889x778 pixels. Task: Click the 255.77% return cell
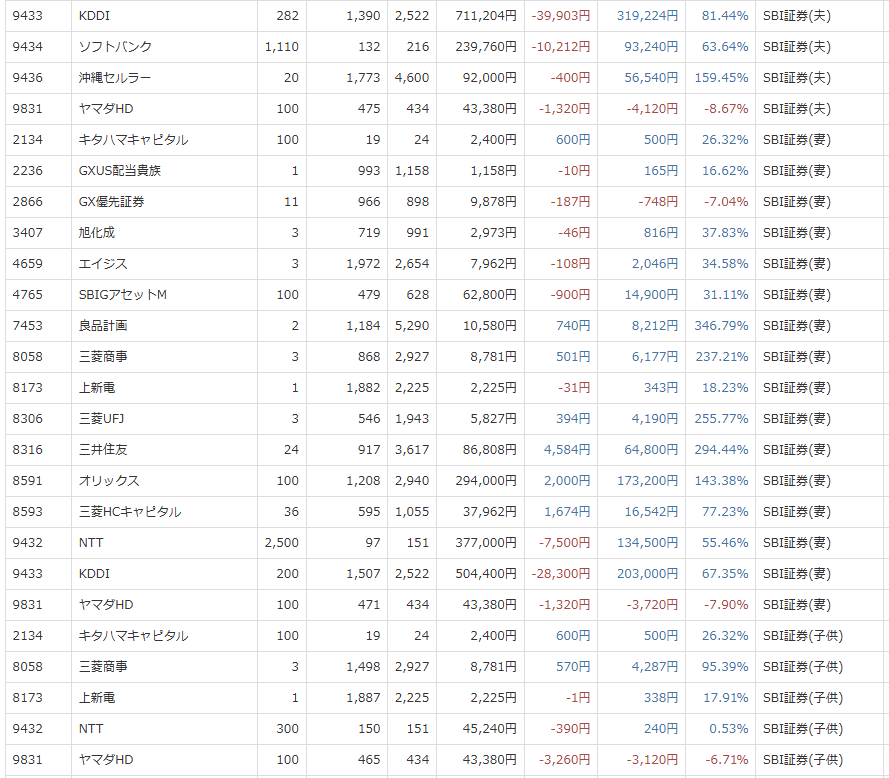[721, 418]
